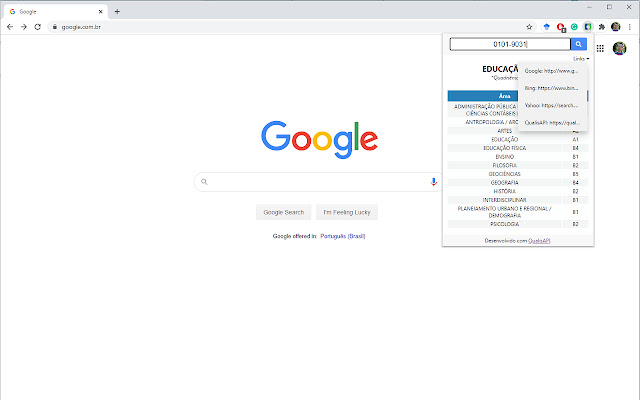Switch to the Google browser tab
Viewport: 640px width, 400px height.
(x=56, y=11)
